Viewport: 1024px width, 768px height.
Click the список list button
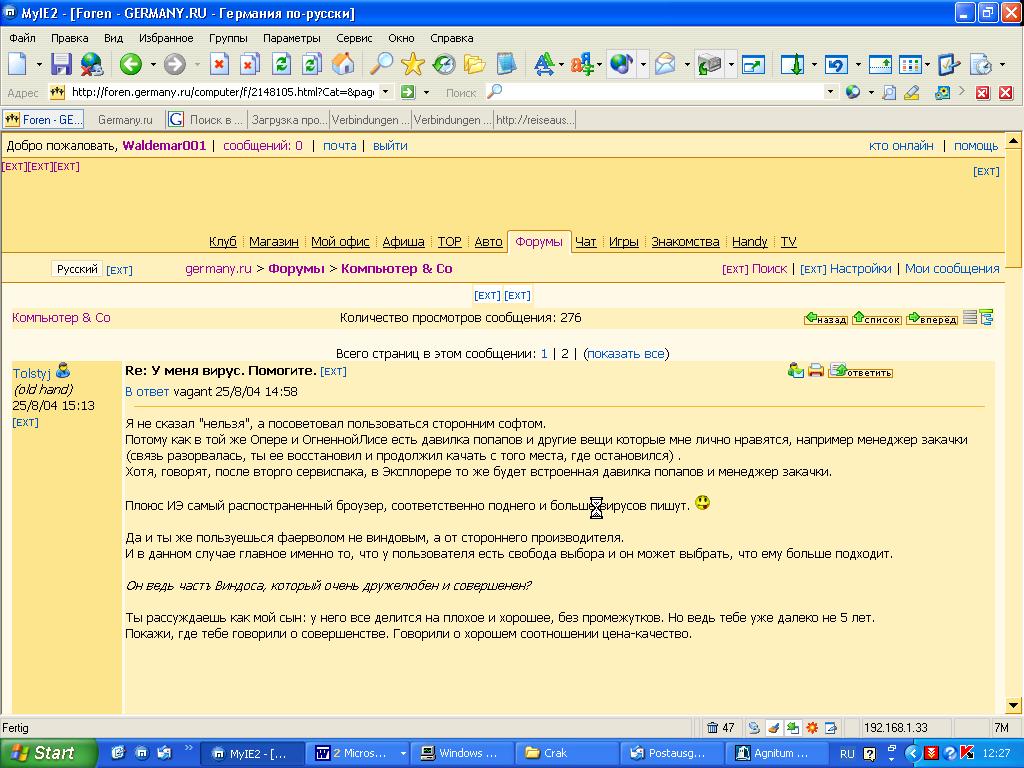pos(877,318)
